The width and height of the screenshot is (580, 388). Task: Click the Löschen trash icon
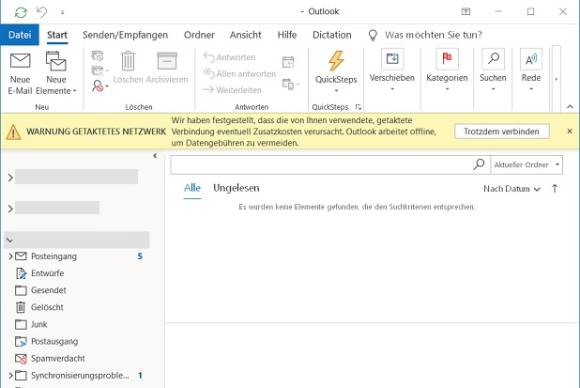point(128,67)
